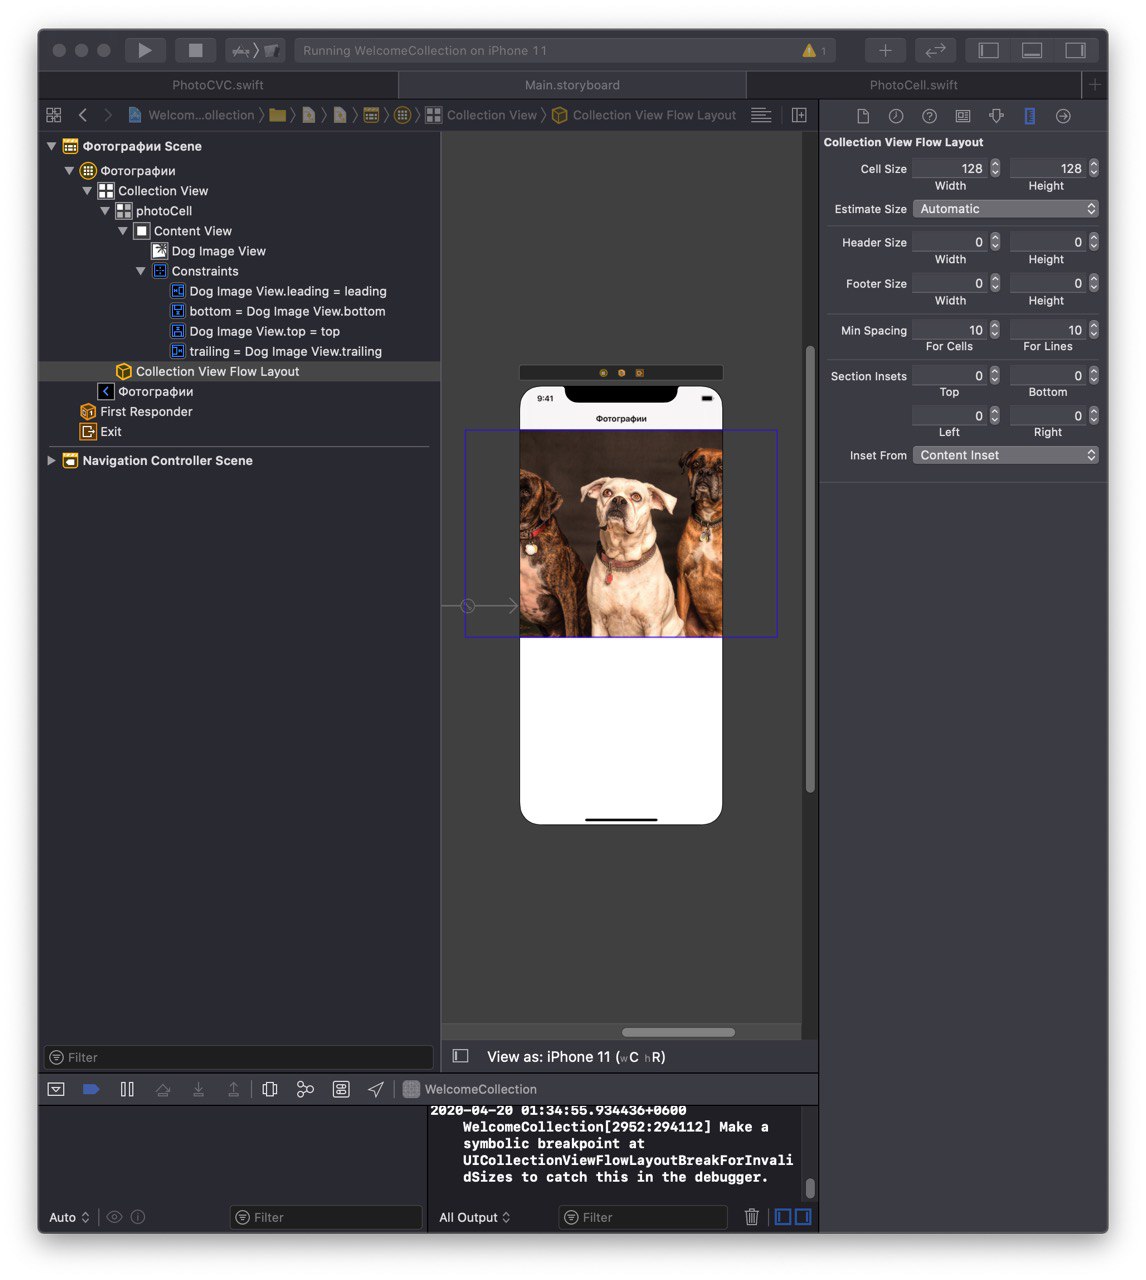Collapse Фотографии Scene in outline
This screenshot has height=1280, width=1146.
point(51,146)
